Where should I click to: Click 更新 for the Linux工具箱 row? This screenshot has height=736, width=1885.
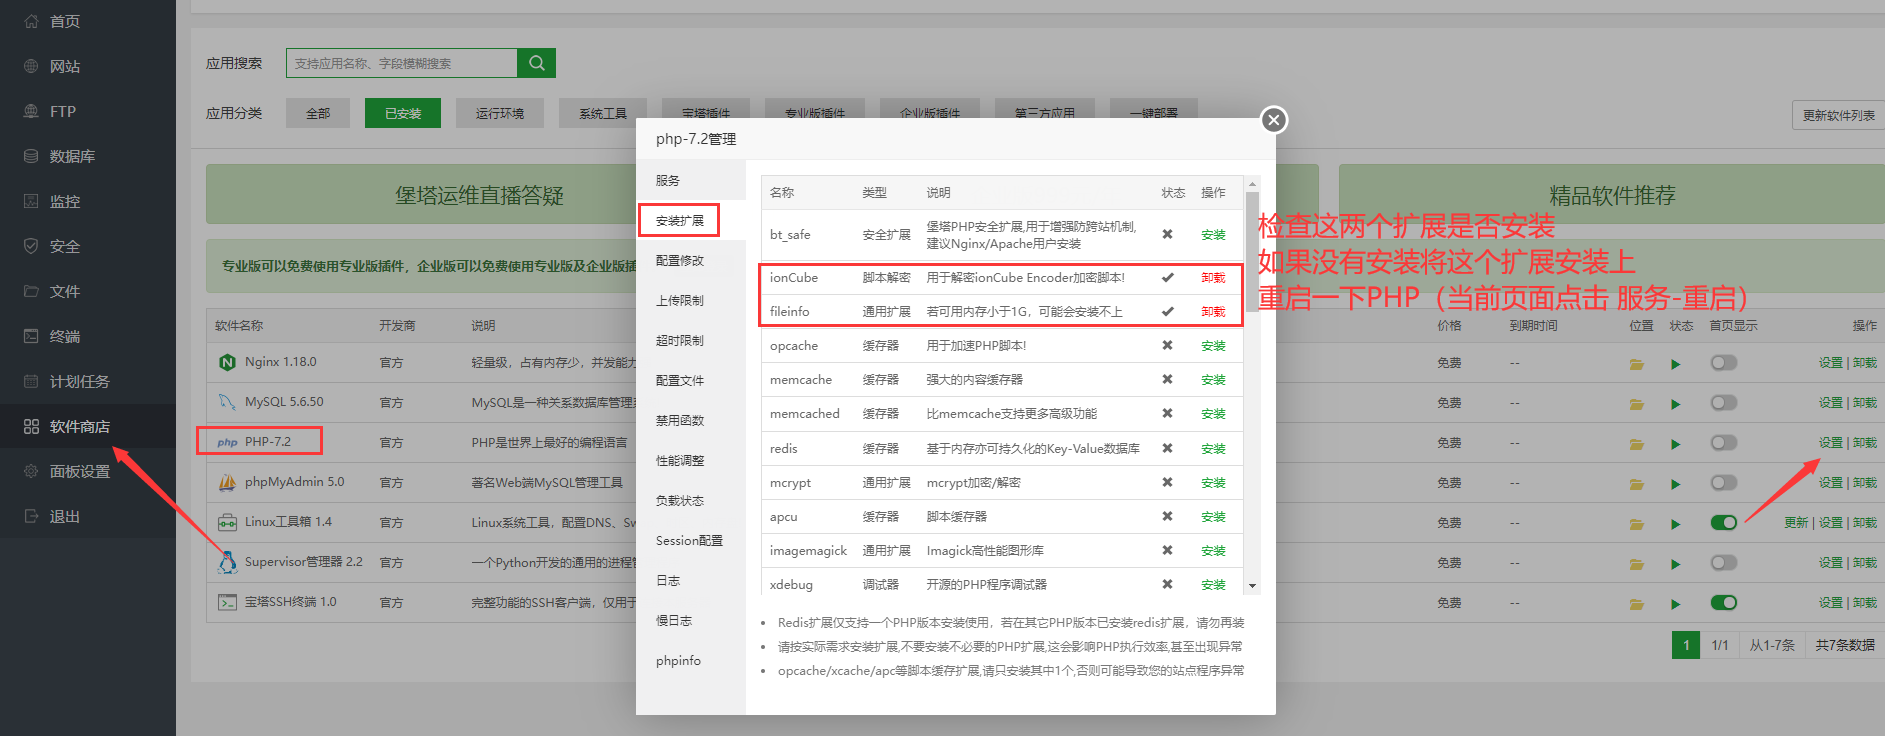pos(1796,522)
